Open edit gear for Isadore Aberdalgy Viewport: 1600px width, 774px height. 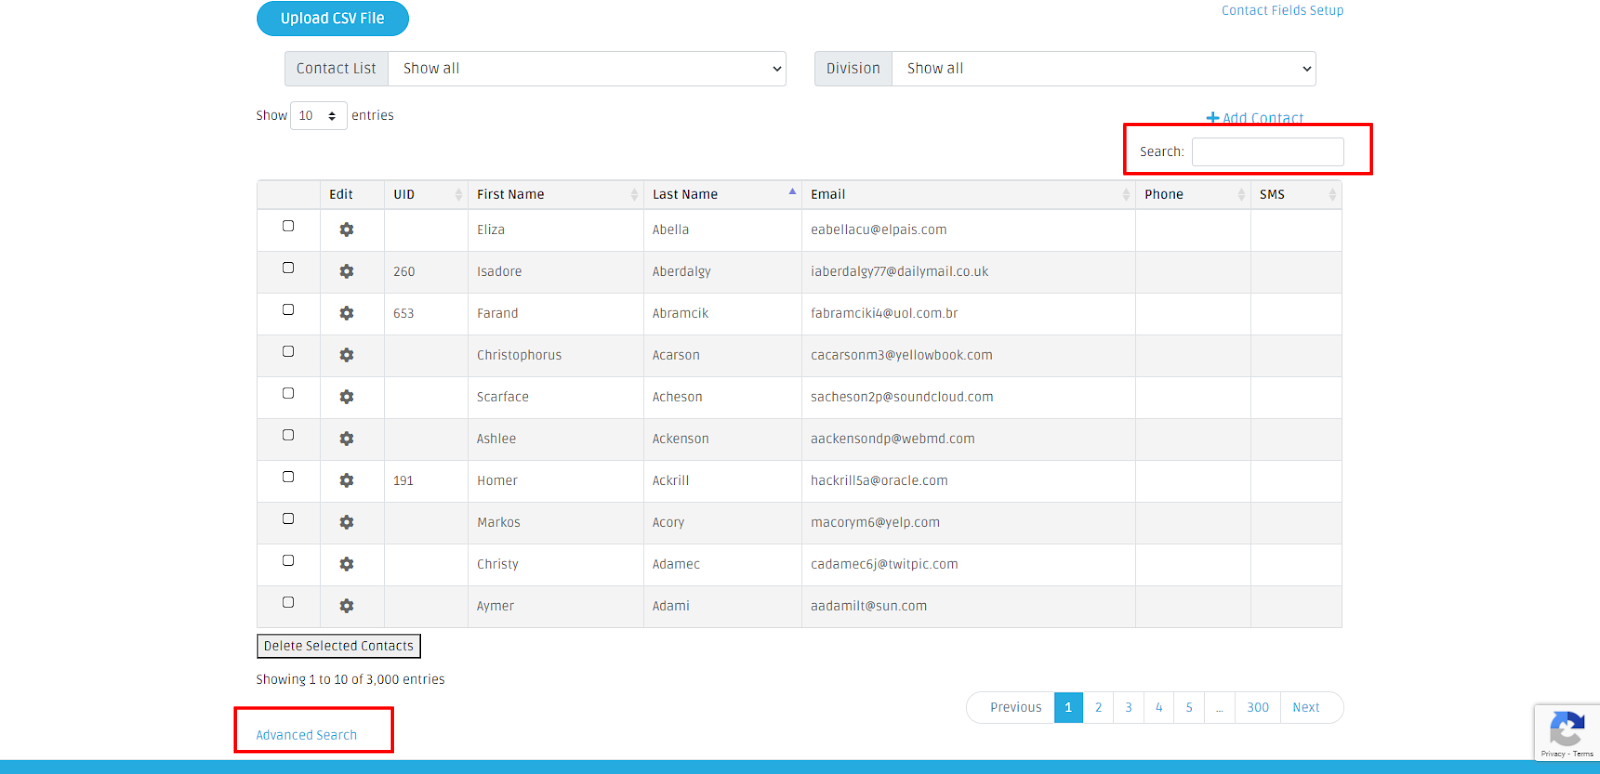pyautogui.click(x=346, y=272)
